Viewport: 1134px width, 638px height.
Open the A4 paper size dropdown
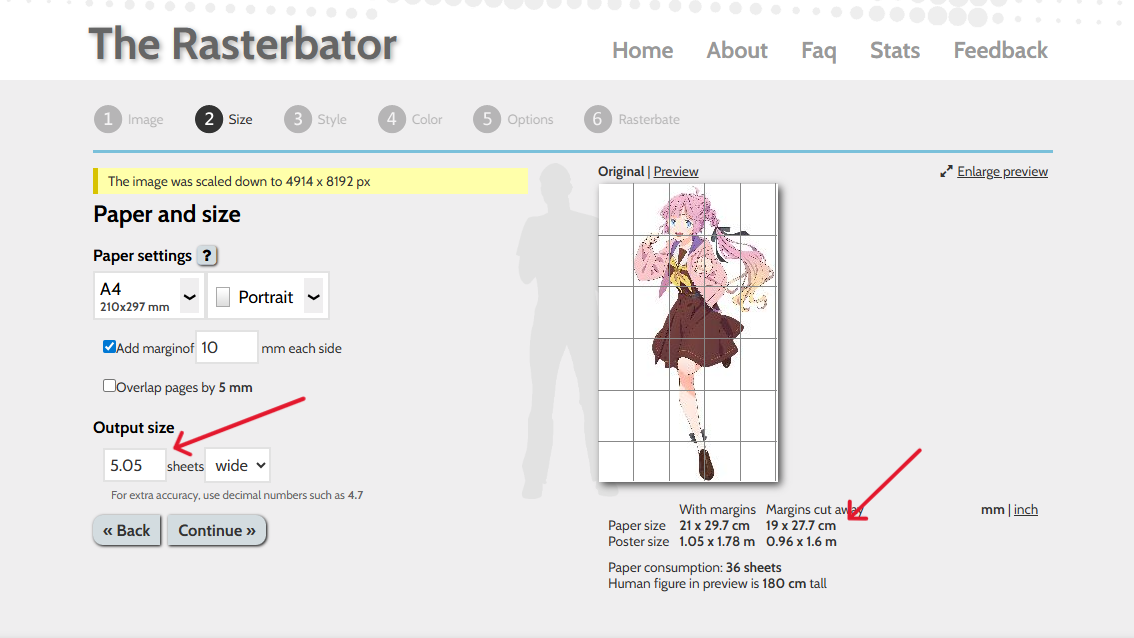tap(148, 296)
